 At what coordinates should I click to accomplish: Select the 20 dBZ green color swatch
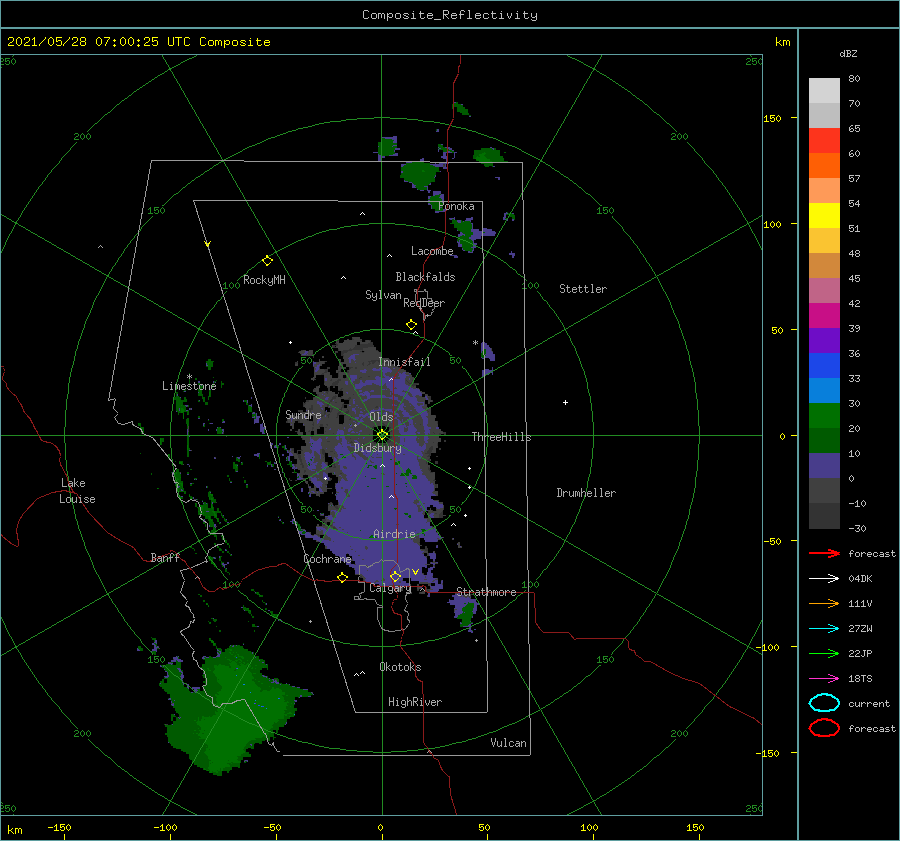tap(824, 416)
